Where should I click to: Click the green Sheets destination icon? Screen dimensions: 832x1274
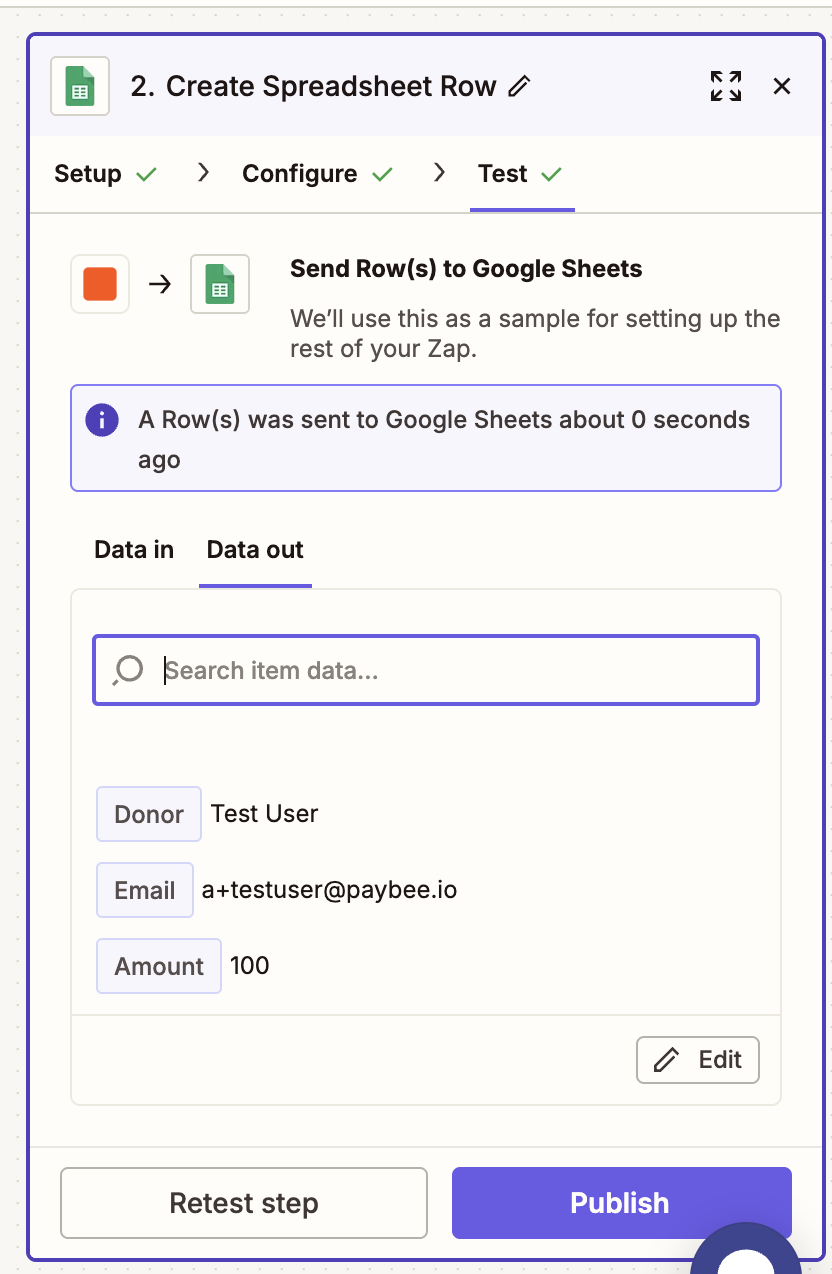pyautogui.click(x=220, y=284)
